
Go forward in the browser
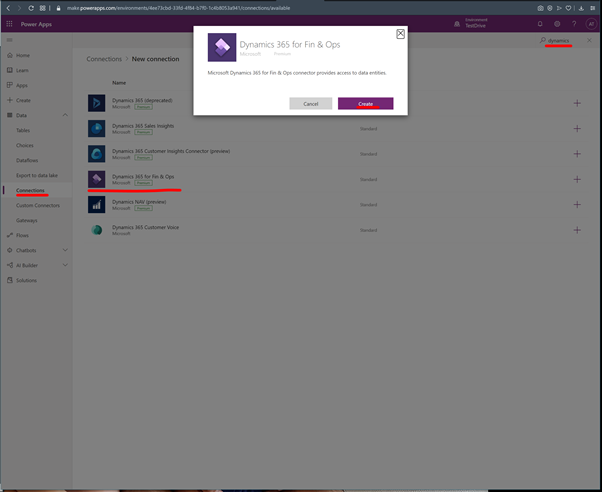click(19, 8)
